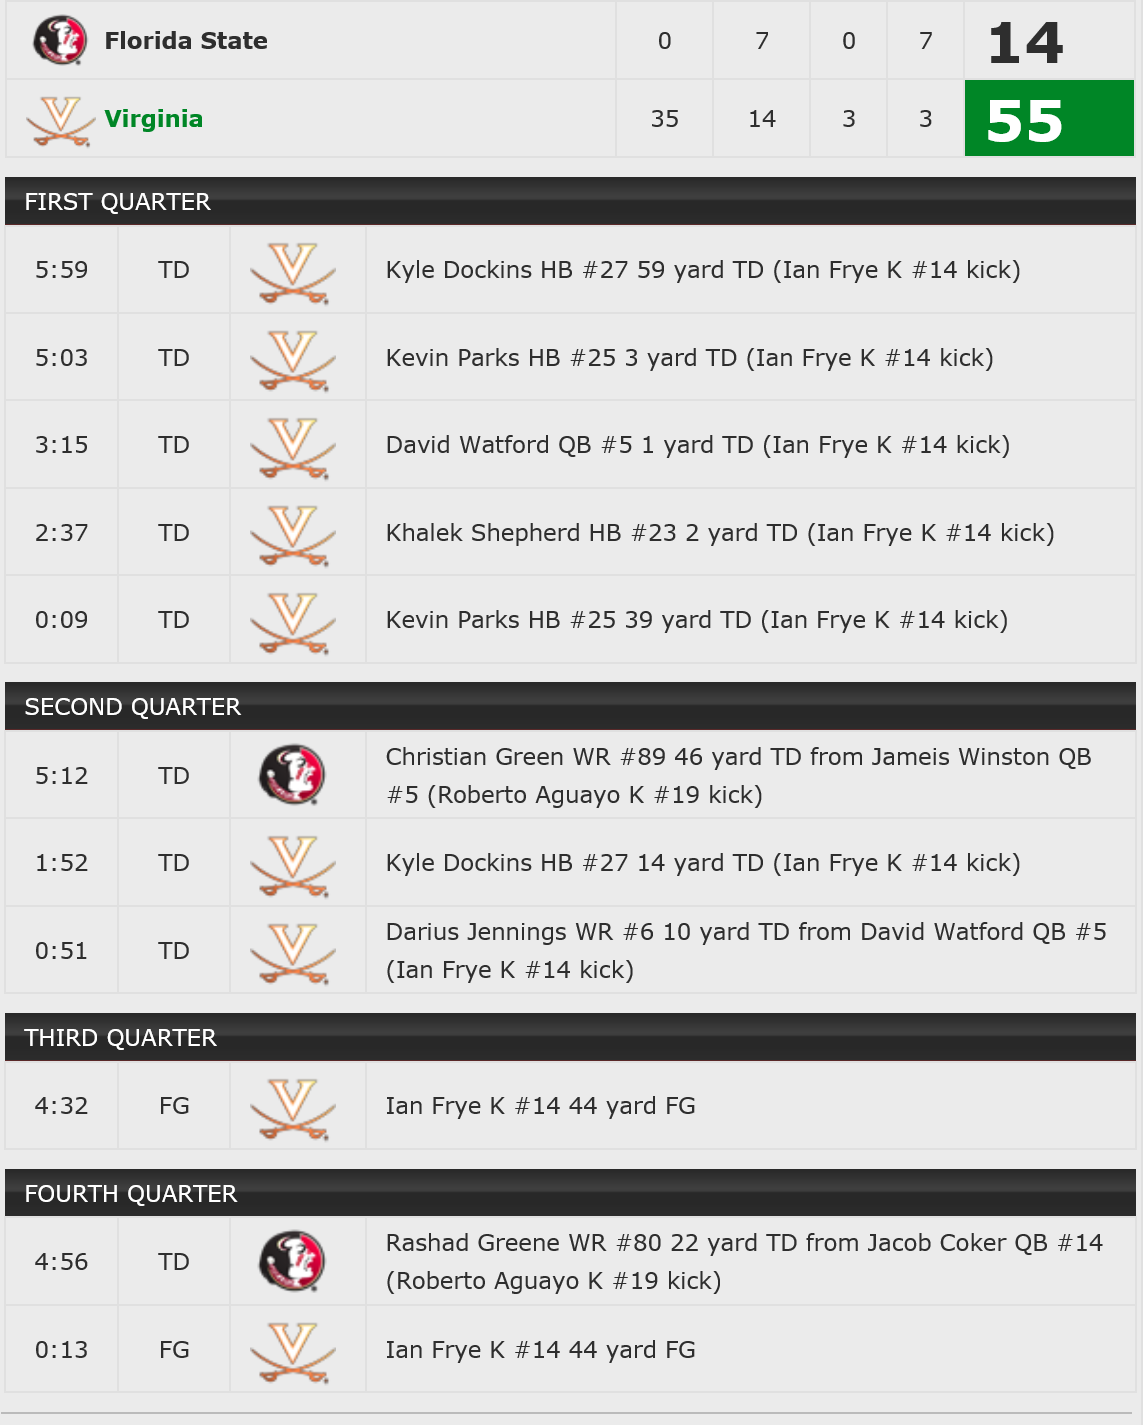The image size is (1147, 1425).
Task: Click Florida State final score 14
Action: coord(1026,42)
